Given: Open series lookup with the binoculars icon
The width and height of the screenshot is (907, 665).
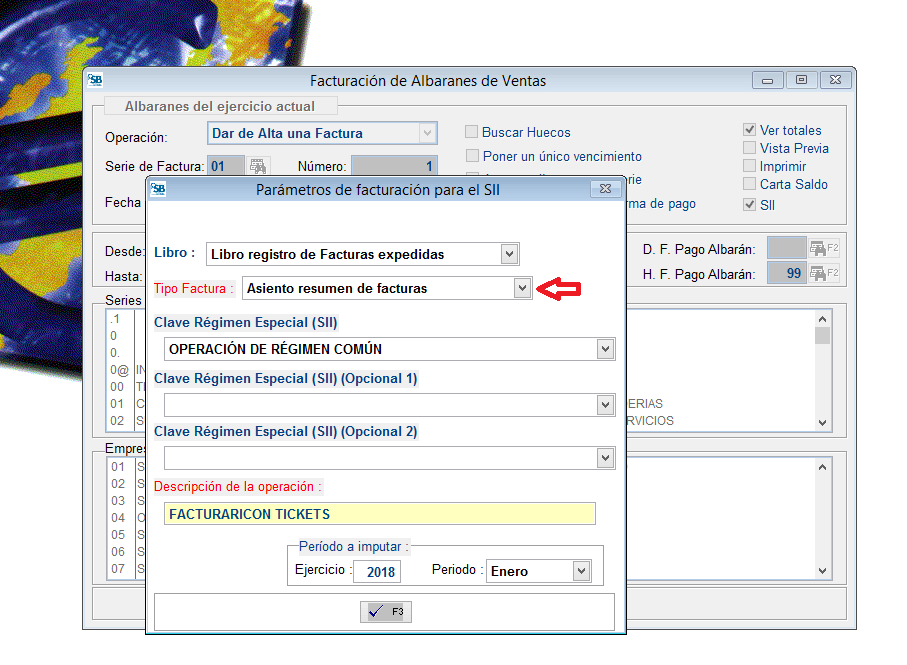Looking at the screenshot, I should coord(258,164).
